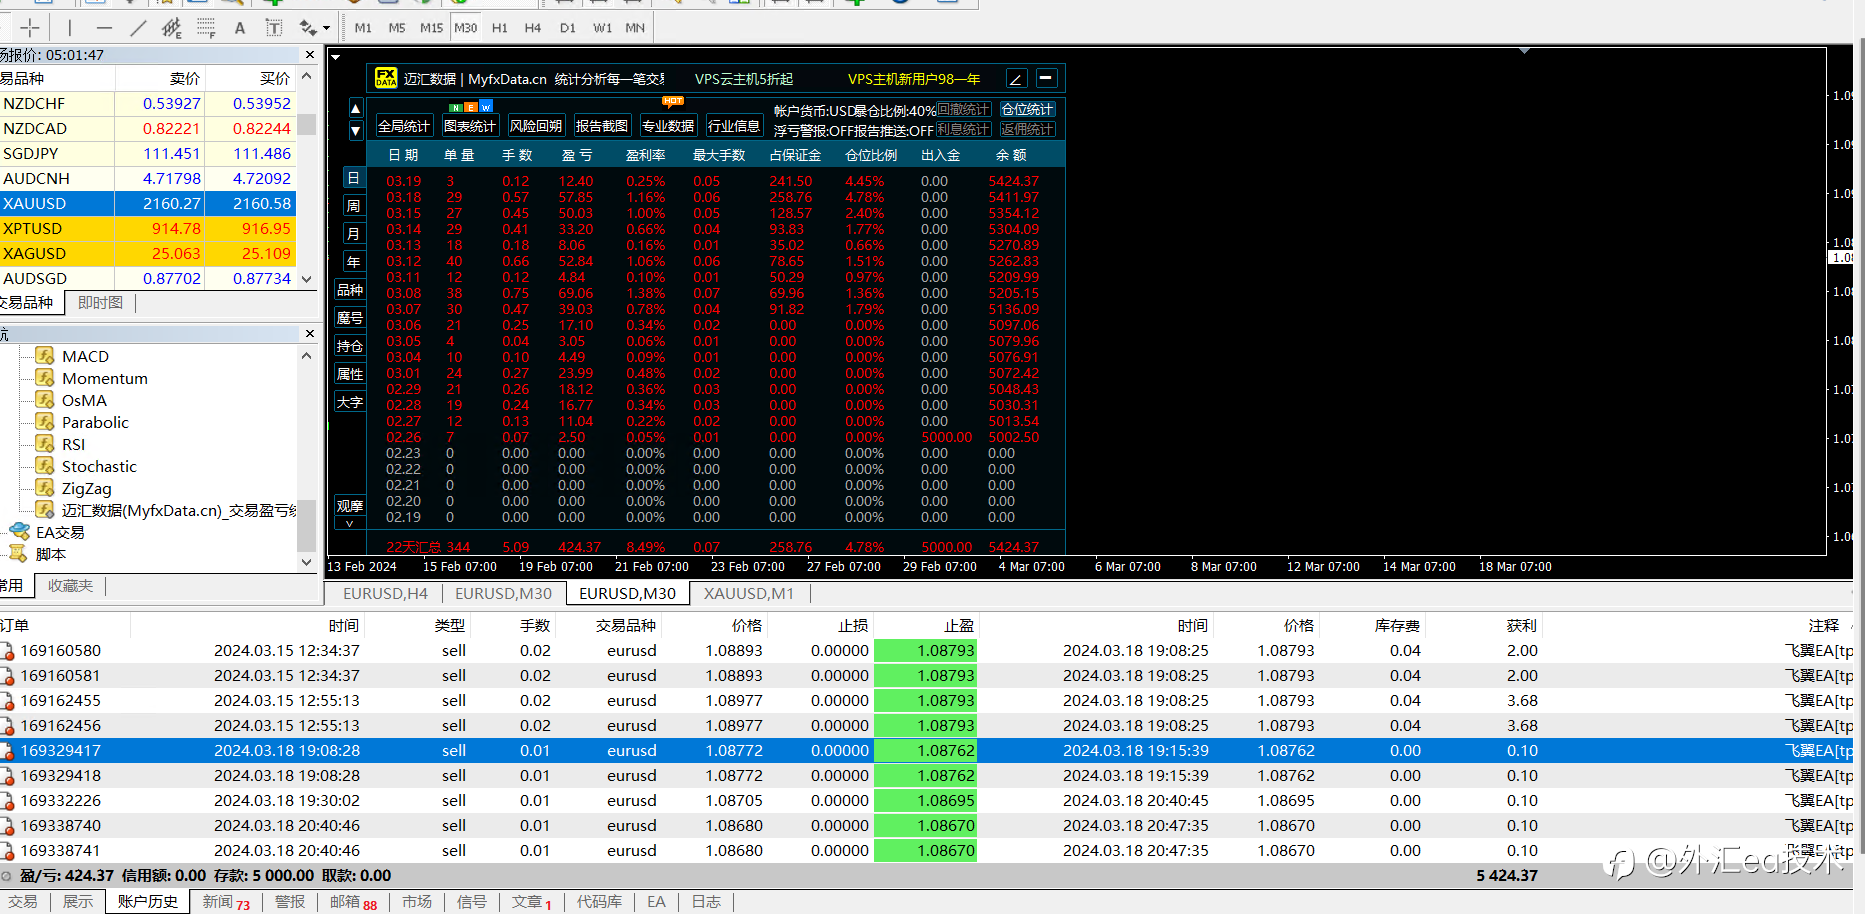Click Navigator scroll down arrow
Image resolution: width=1865 pixels, height=914 pixels.
307,562
